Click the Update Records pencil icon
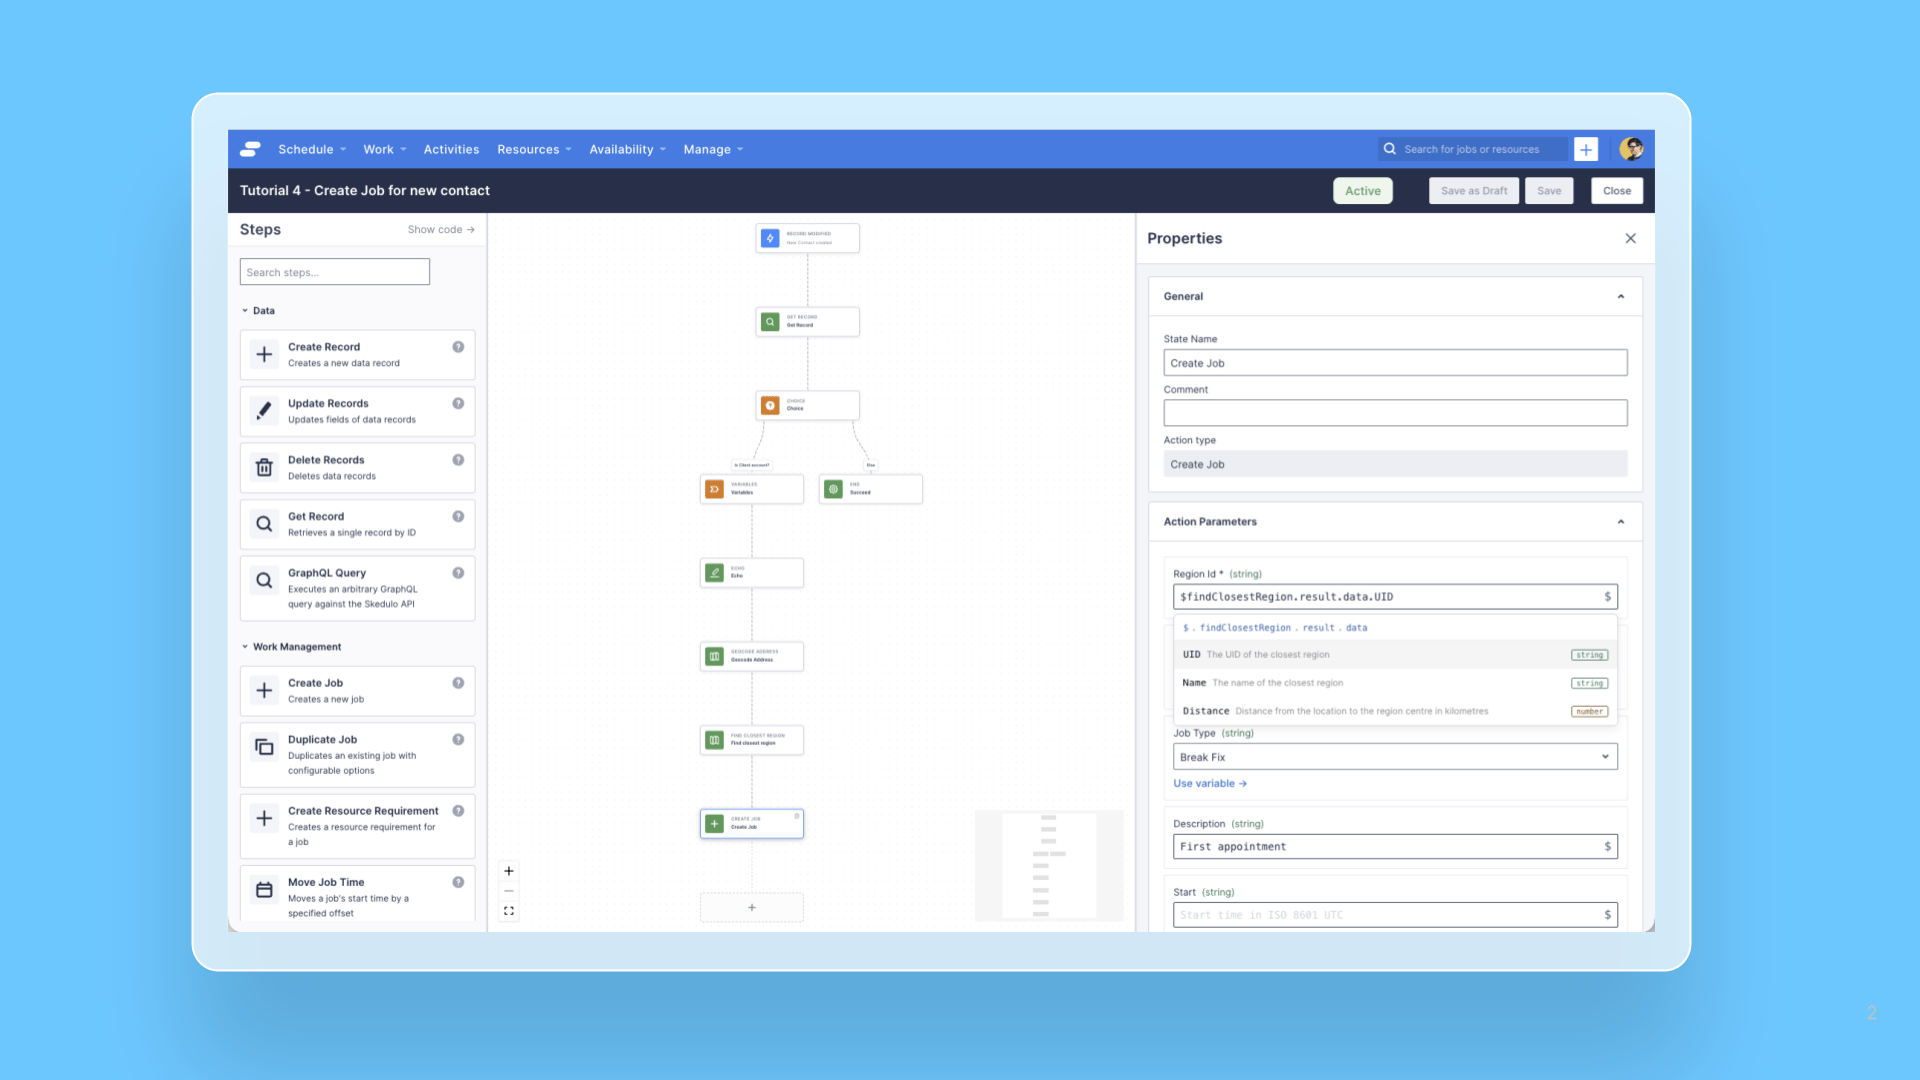Image resolution: width=1920 pixels, height=1080 pixels. click(264, 411)
